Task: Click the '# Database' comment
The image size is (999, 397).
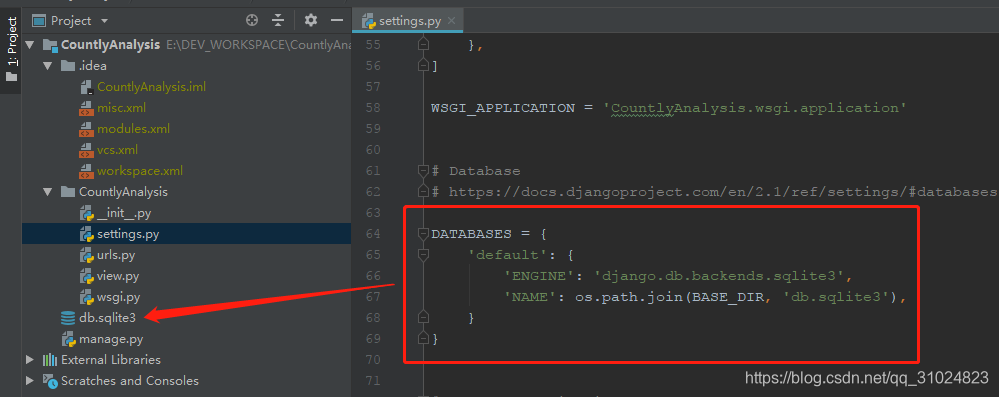Action: (476, 171)
